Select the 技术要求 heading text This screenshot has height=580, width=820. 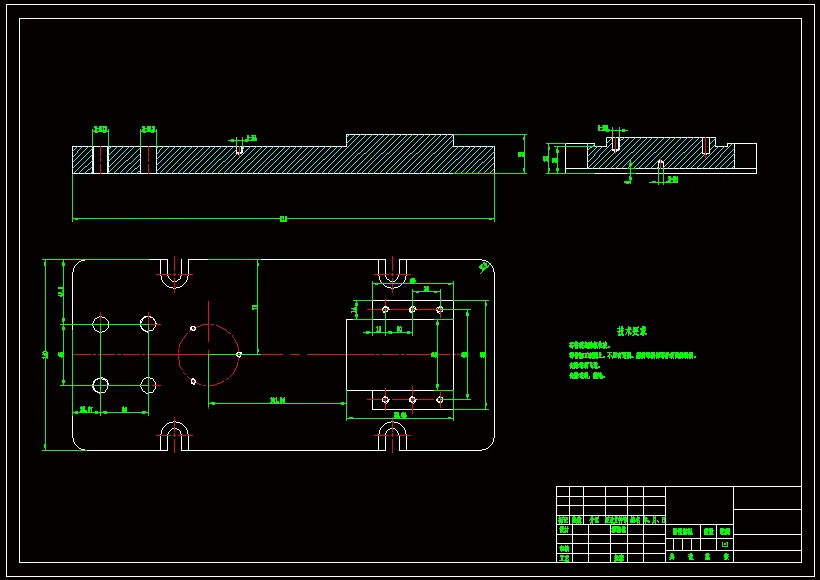point(632,331)
